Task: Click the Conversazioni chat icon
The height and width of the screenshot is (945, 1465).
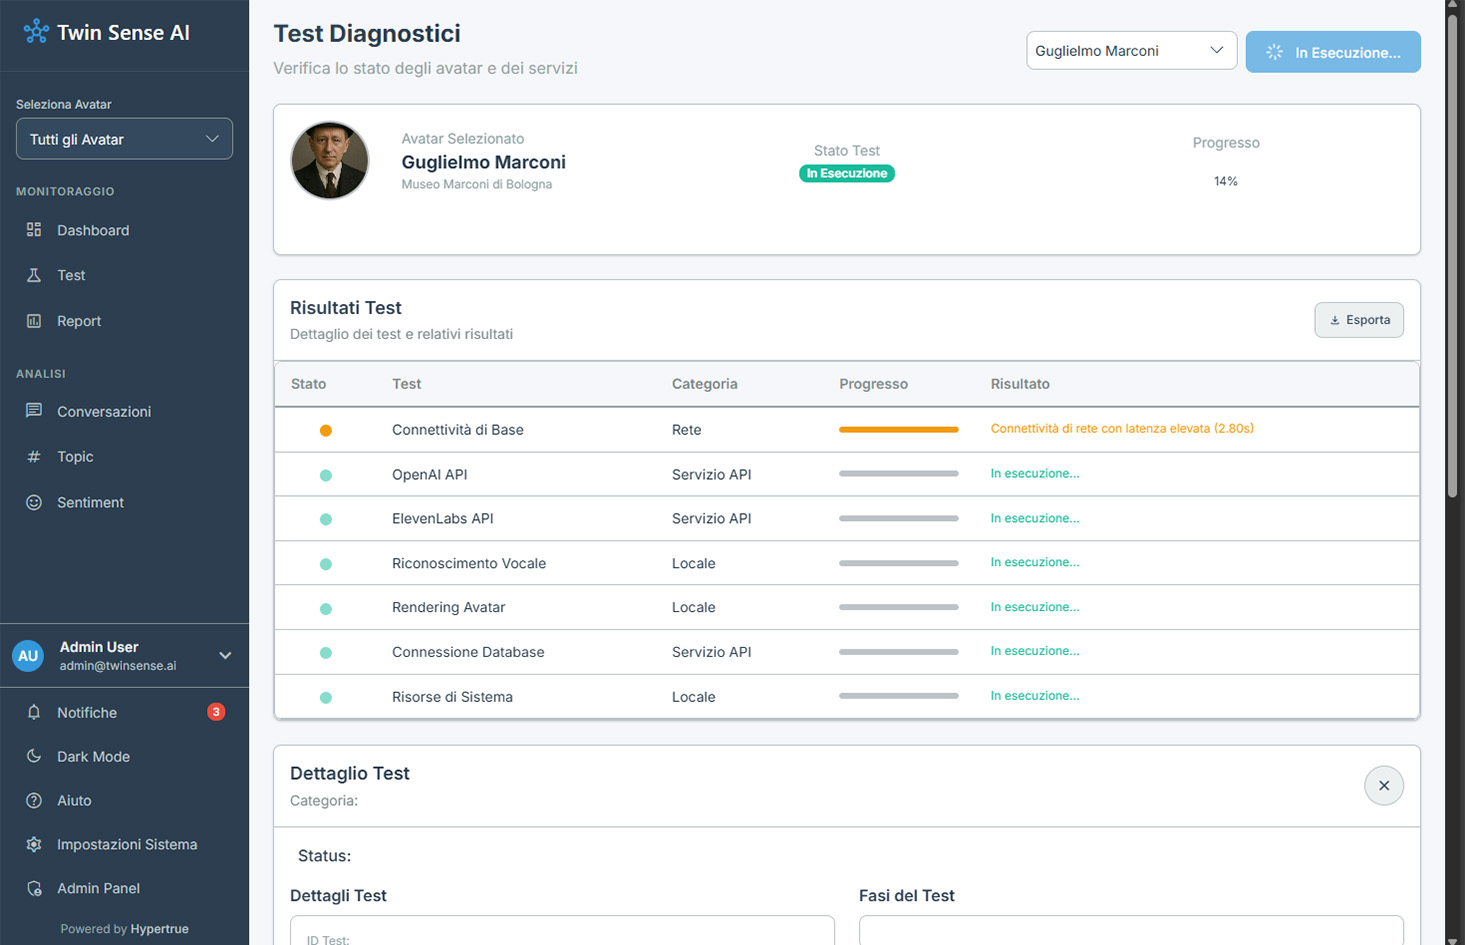Action: tap(34, 411)
